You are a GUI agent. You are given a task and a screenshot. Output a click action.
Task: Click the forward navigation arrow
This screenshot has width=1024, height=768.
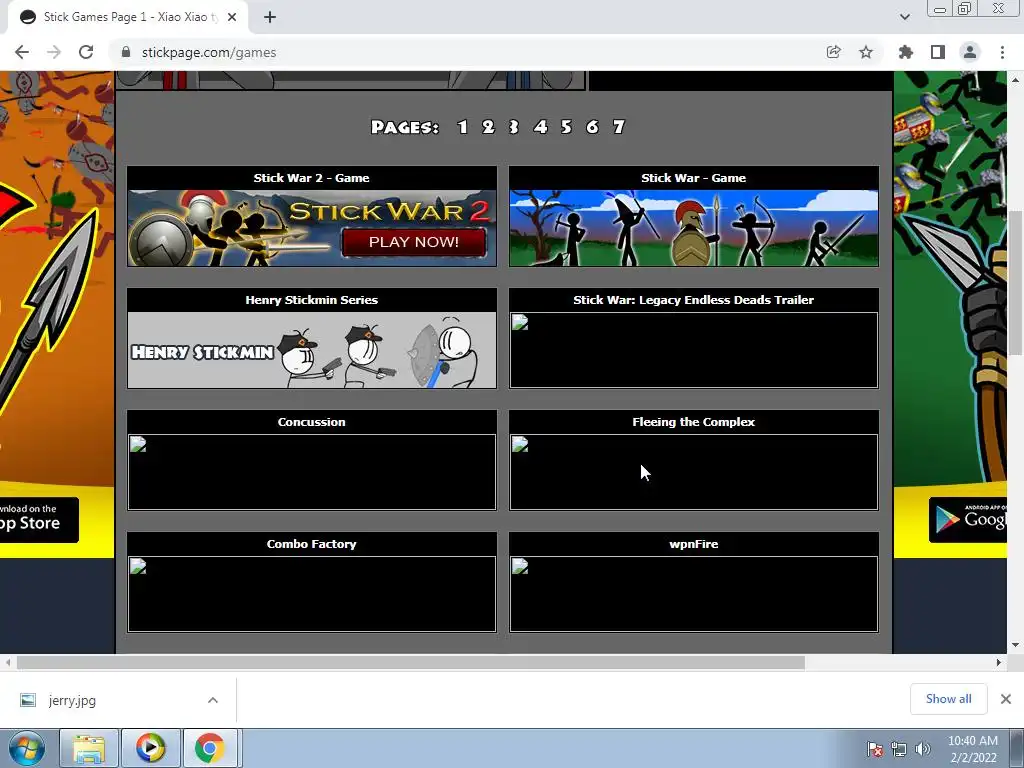(x=54, y=52)
